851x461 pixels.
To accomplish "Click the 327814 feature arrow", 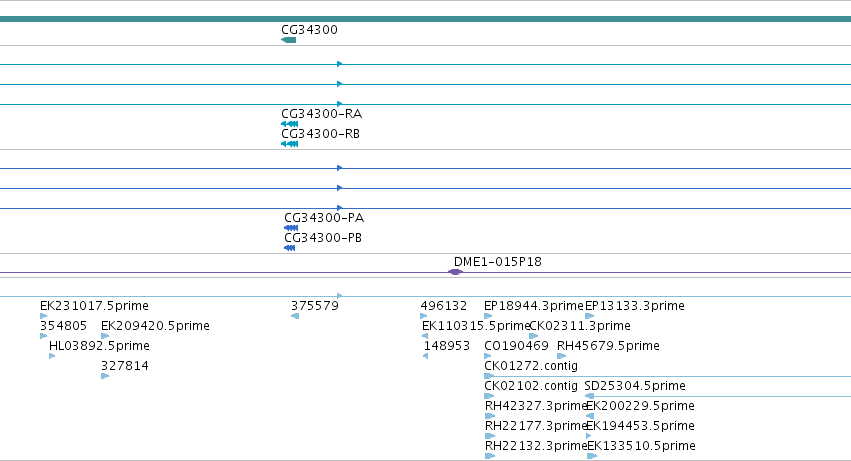I will click(x=105, y=376).
